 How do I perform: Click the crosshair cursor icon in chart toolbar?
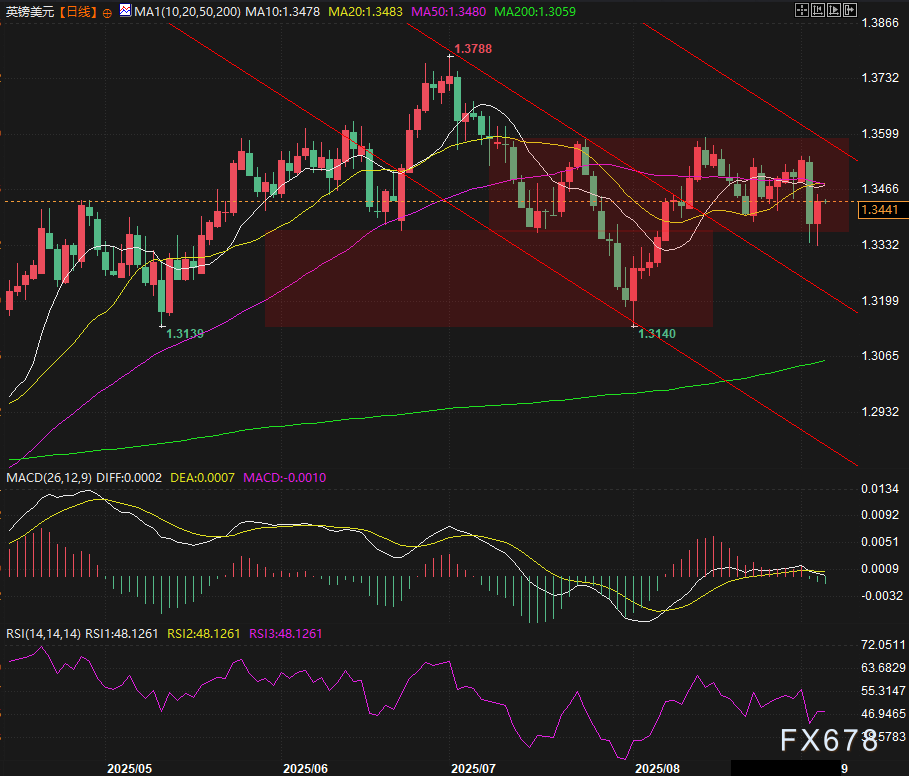pos(802,11)
